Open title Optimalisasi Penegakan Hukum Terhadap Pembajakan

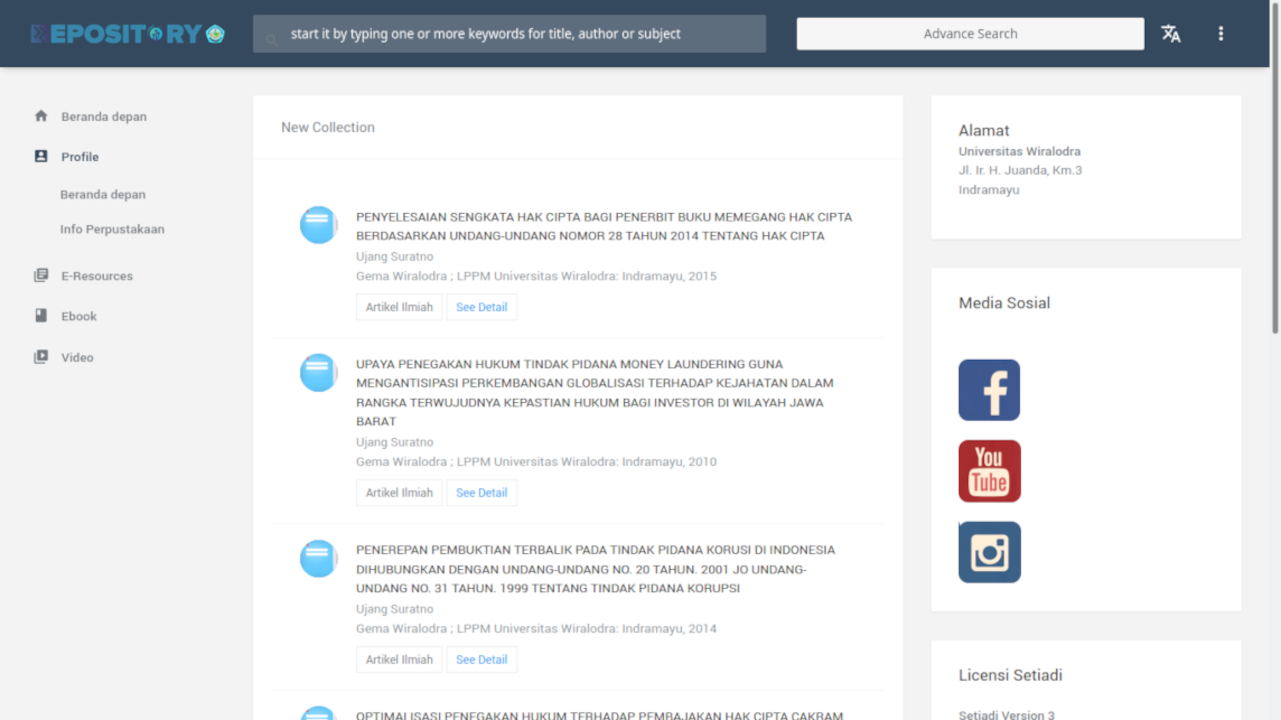600,715
